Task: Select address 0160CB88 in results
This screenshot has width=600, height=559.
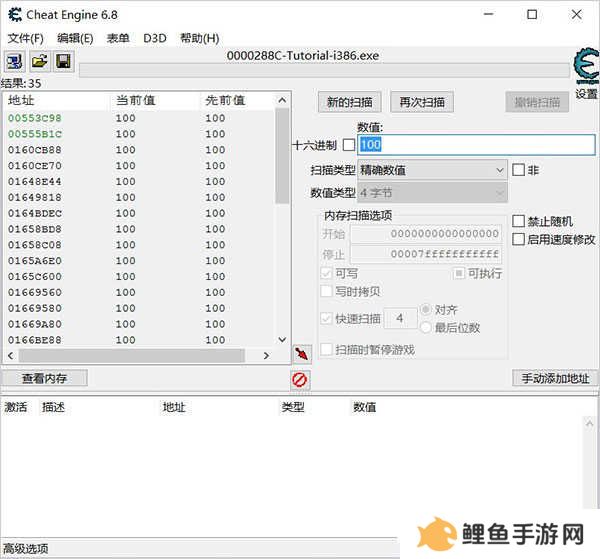Action: pyautogui.click(x=34, y=150)
